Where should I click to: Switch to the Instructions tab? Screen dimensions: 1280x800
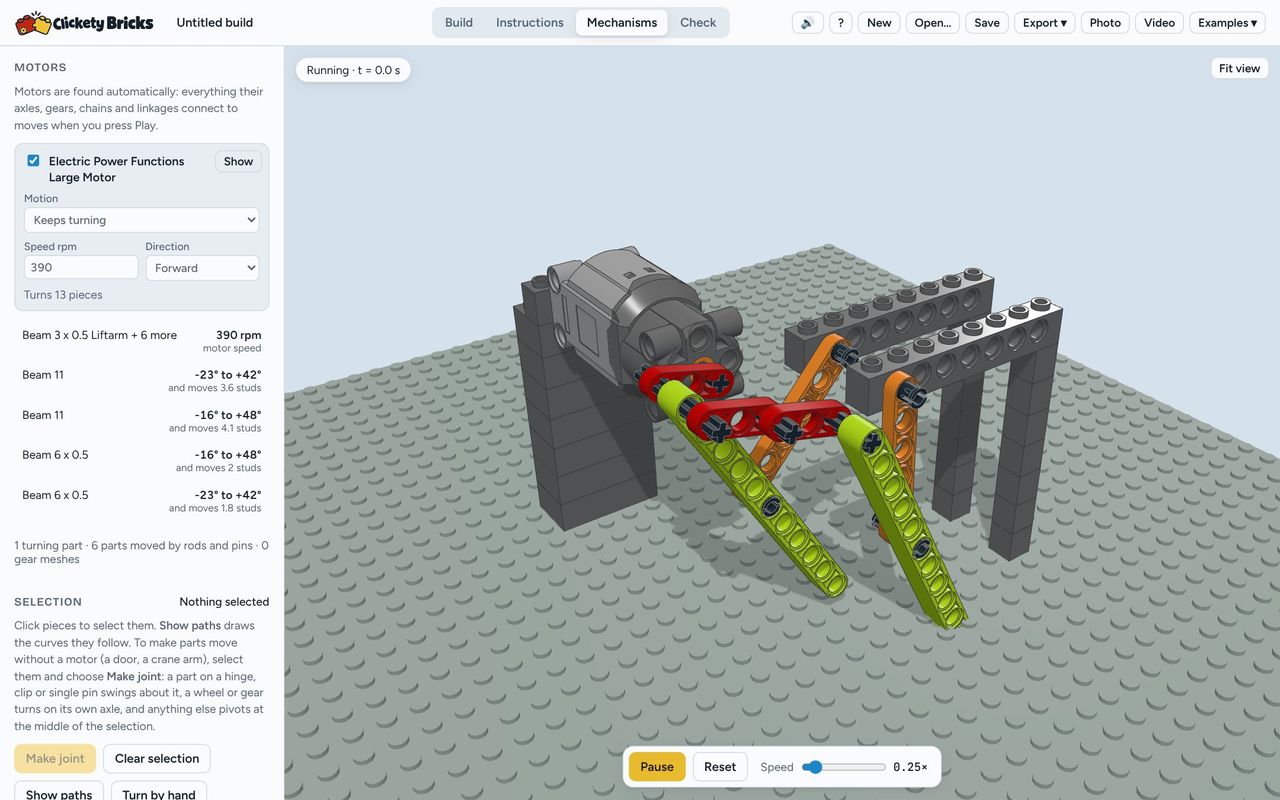530,22
